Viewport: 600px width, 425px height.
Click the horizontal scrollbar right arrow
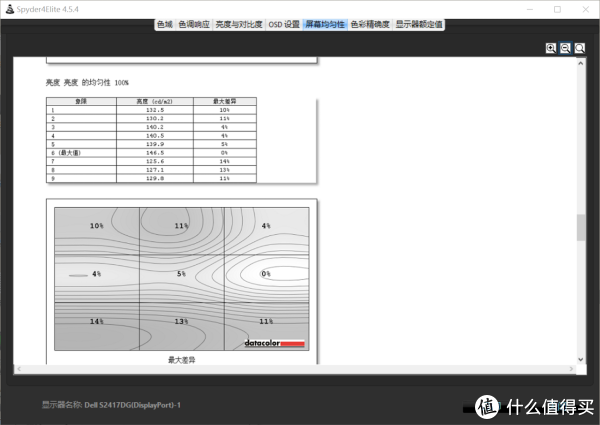571,369
